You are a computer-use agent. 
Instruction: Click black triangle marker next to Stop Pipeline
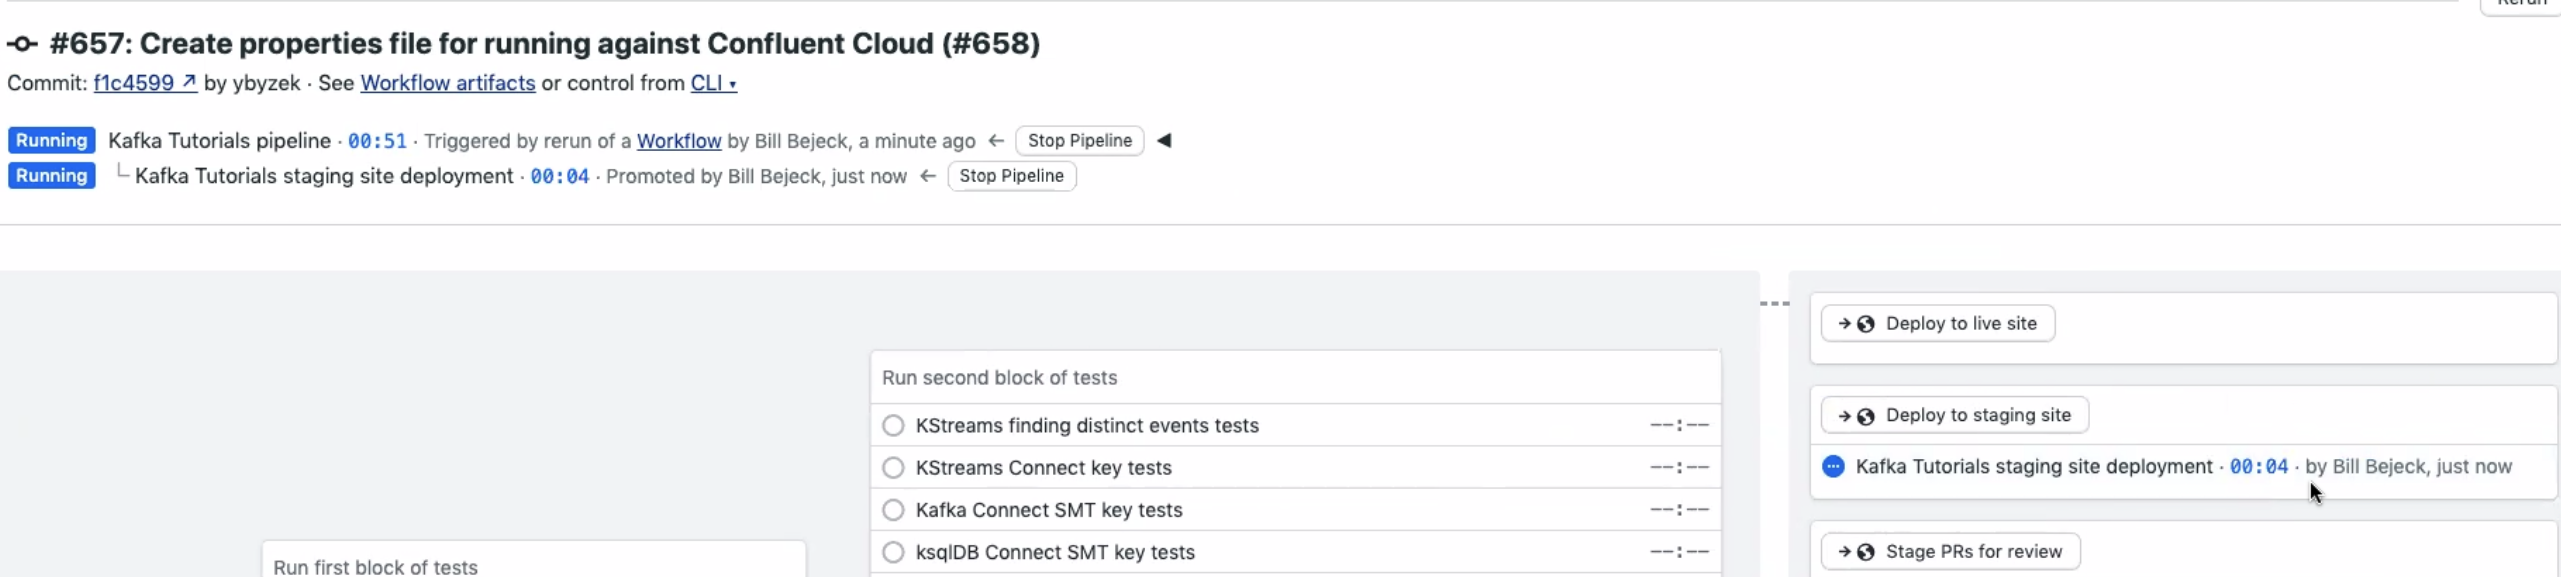point(1164,140)
